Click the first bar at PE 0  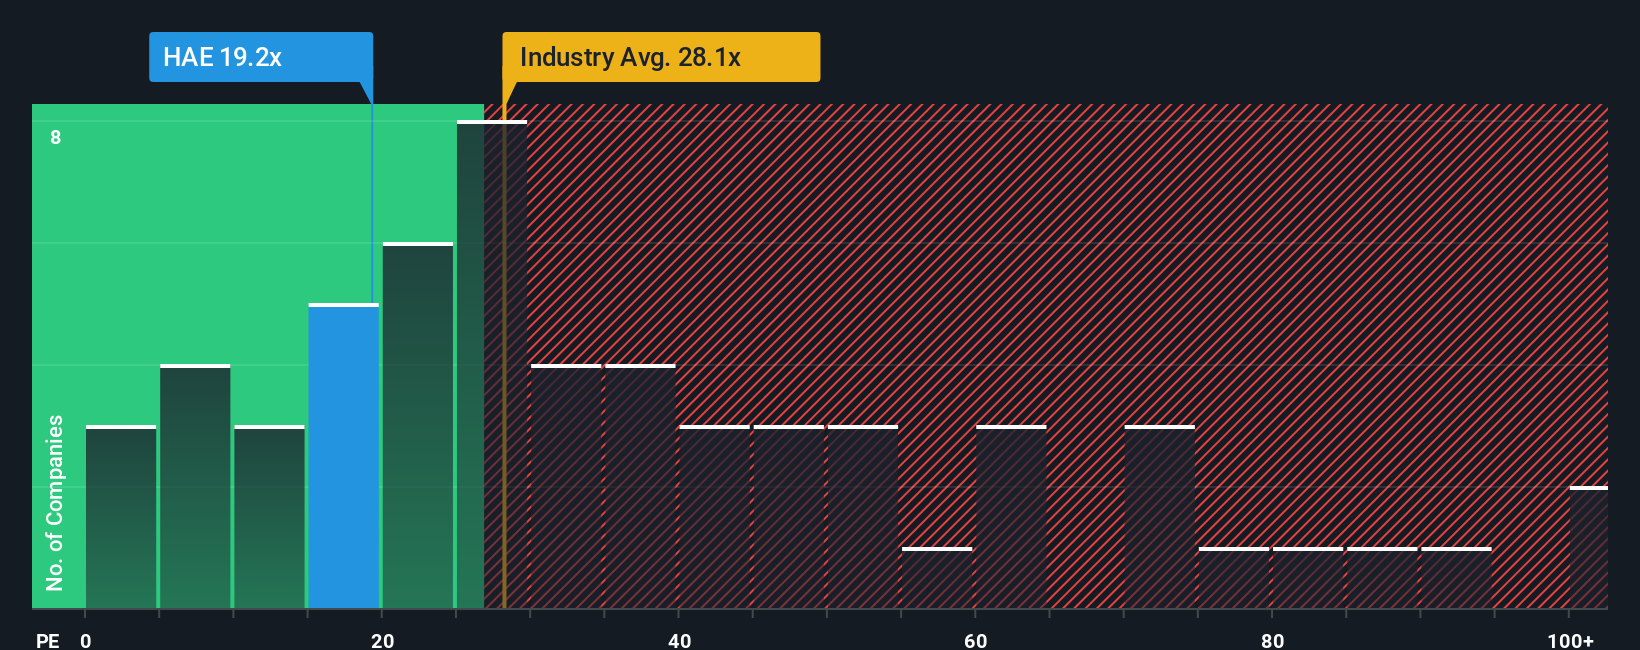click(121, 517)
